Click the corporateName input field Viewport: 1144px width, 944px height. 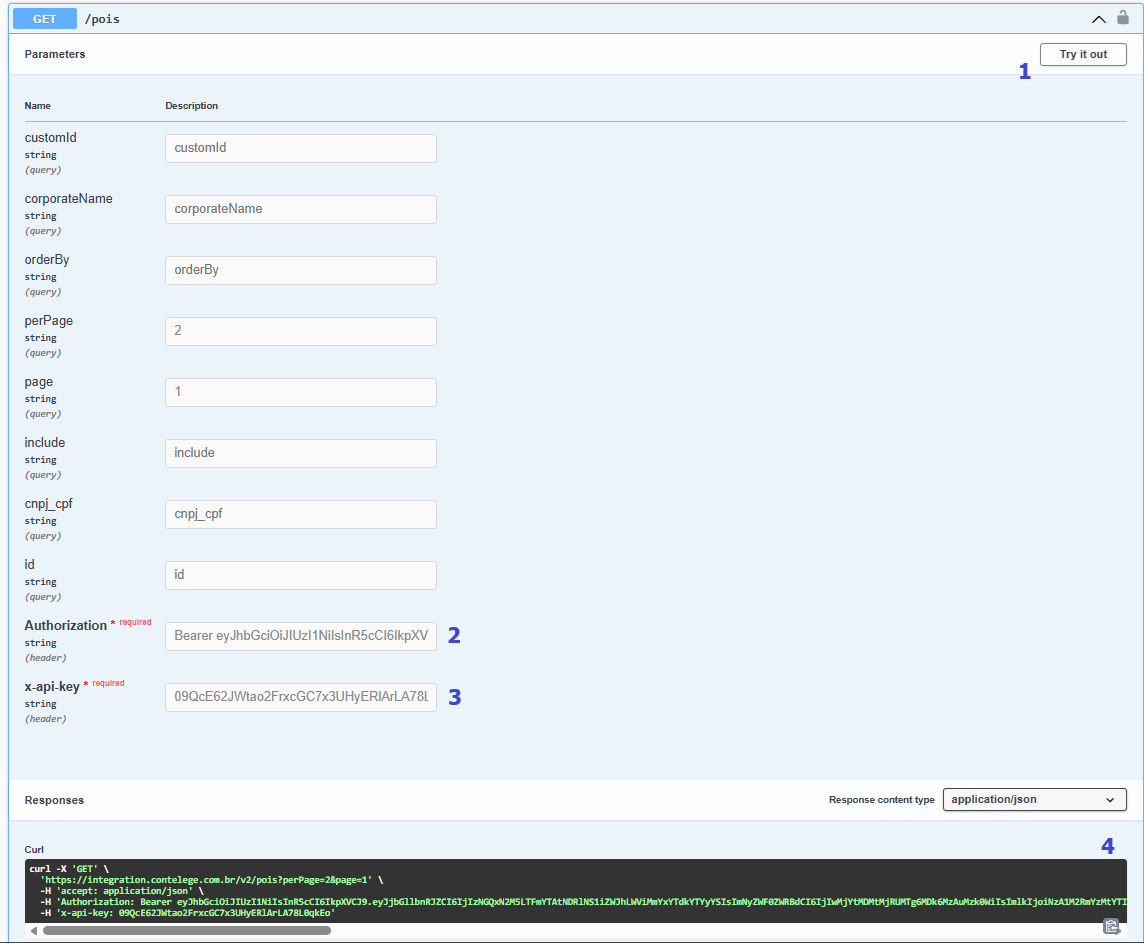301,209
